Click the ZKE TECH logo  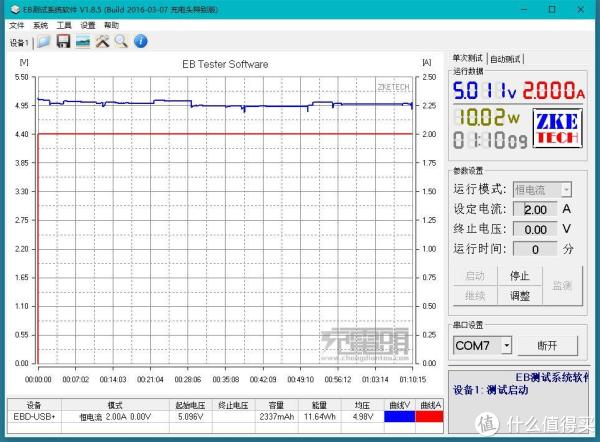coord(558,128)
